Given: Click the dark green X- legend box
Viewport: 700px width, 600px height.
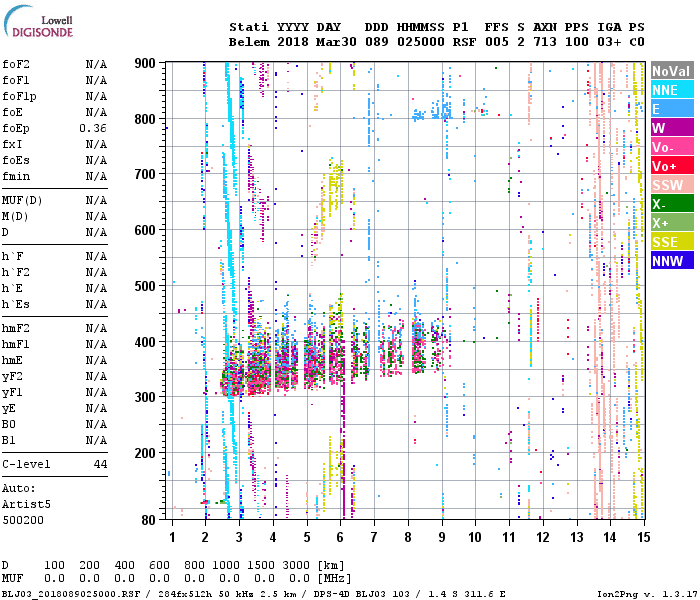Looking at the screenshot, I should (x=672, y=204).
